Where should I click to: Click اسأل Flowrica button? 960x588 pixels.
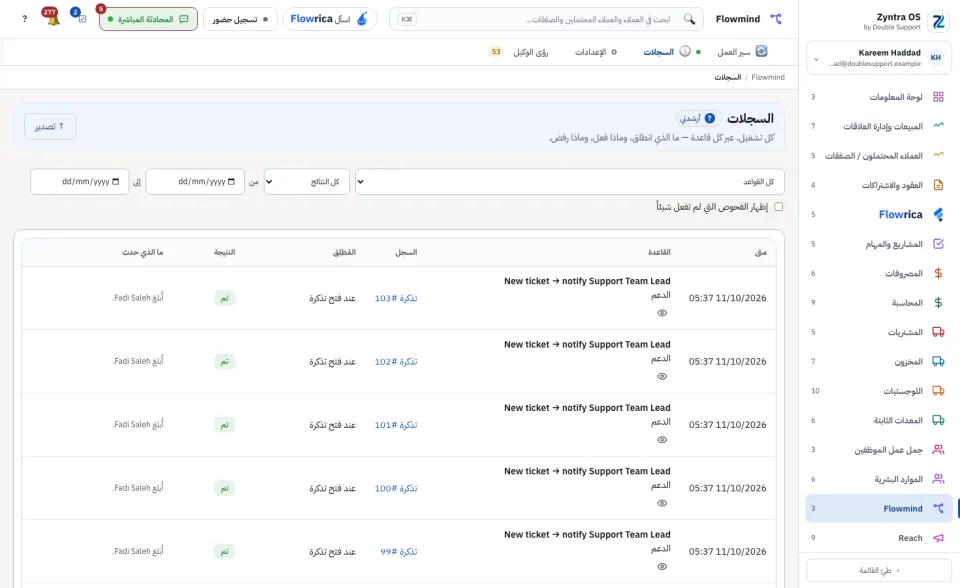click(x=329, y=19)
